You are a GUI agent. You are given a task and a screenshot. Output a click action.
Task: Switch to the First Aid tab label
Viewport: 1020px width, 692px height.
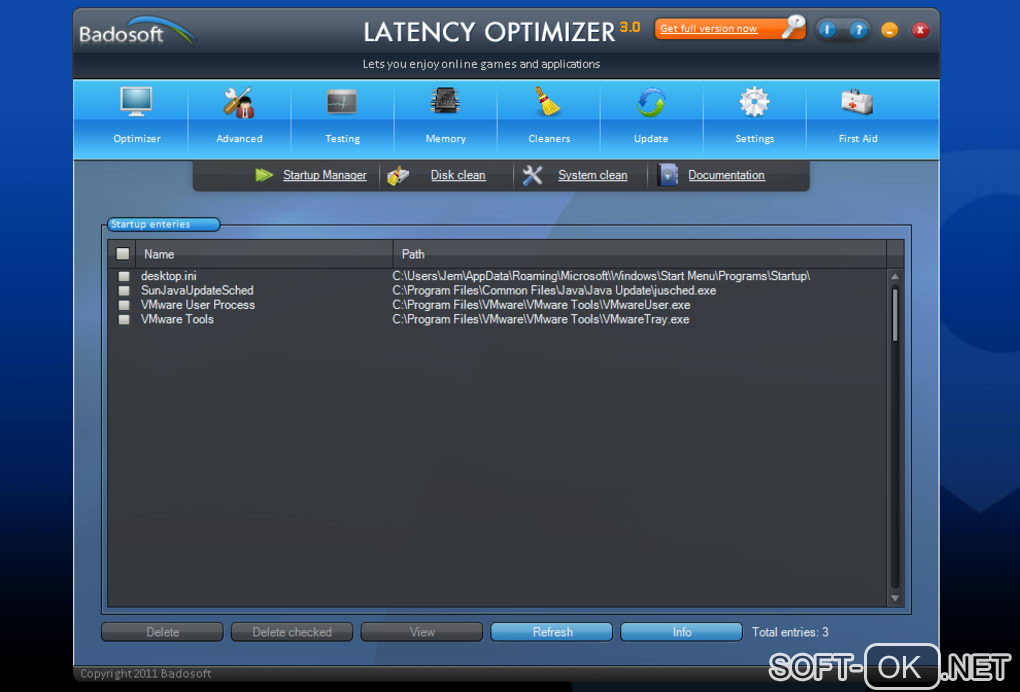tap(858, 139)
